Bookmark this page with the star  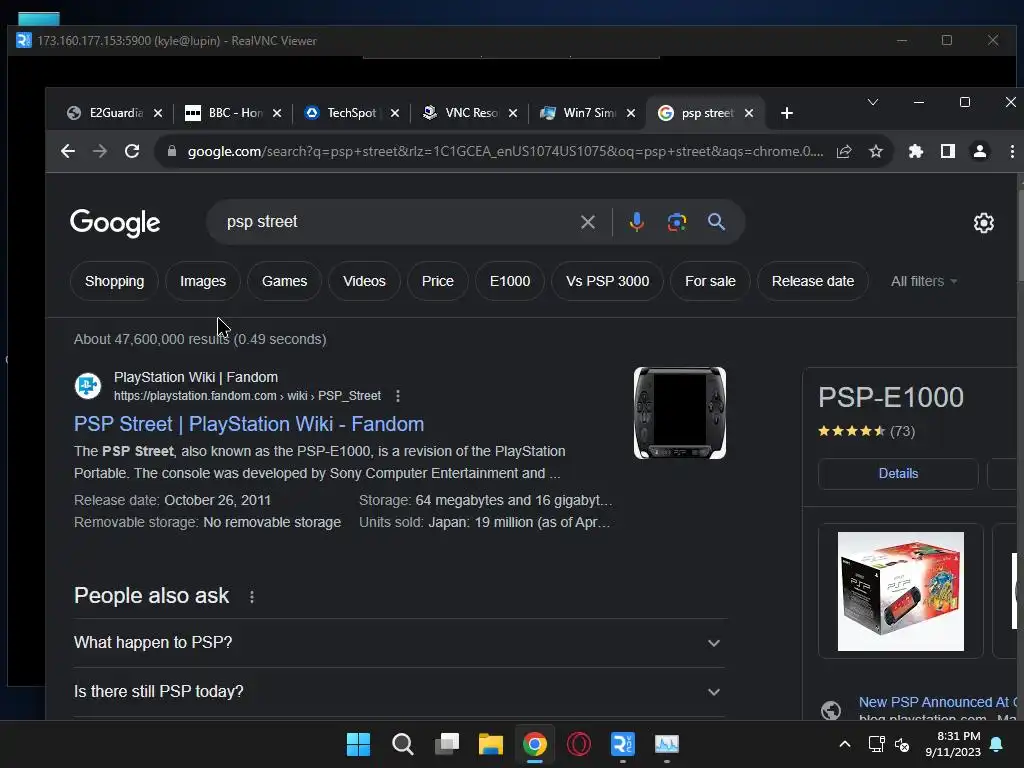(x=876, y=152)
